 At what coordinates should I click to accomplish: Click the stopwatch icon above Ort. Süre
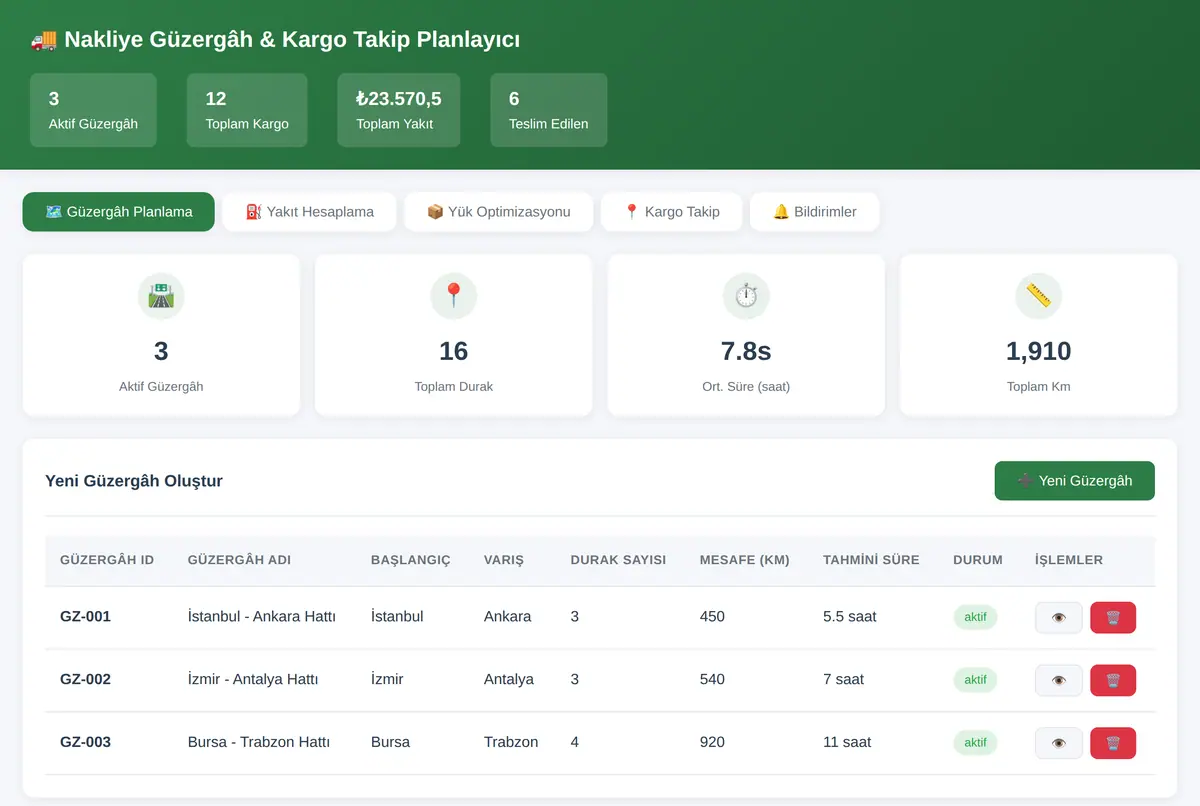tap(746, 296)
